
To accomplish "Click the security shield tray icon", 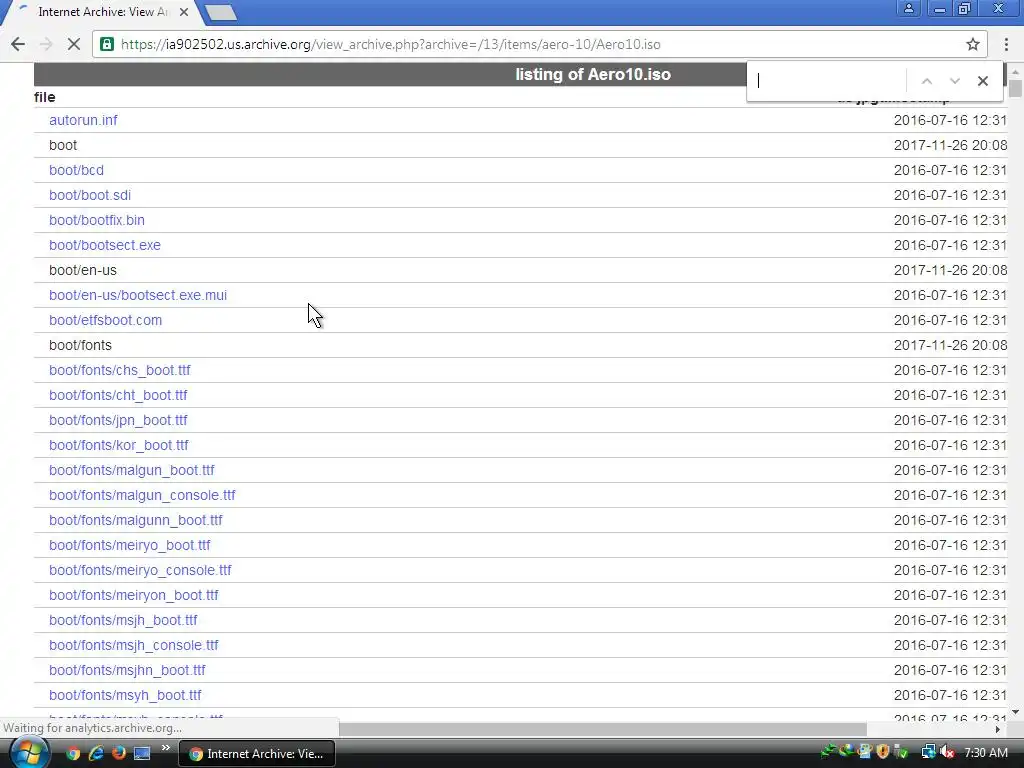I will click(883, 752).
